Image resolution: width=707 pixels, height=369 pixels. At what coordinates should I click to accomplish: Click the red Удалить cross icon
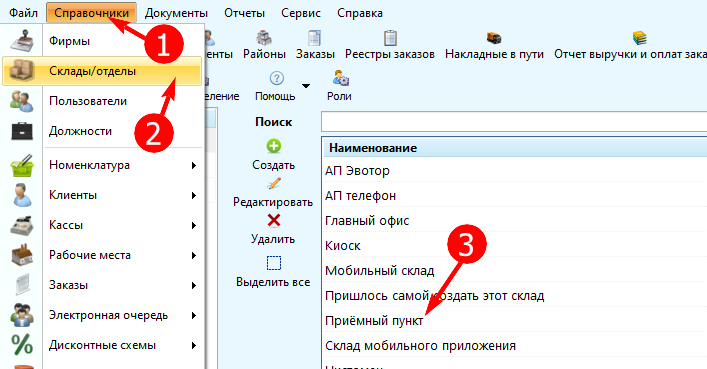coord(274,220)
